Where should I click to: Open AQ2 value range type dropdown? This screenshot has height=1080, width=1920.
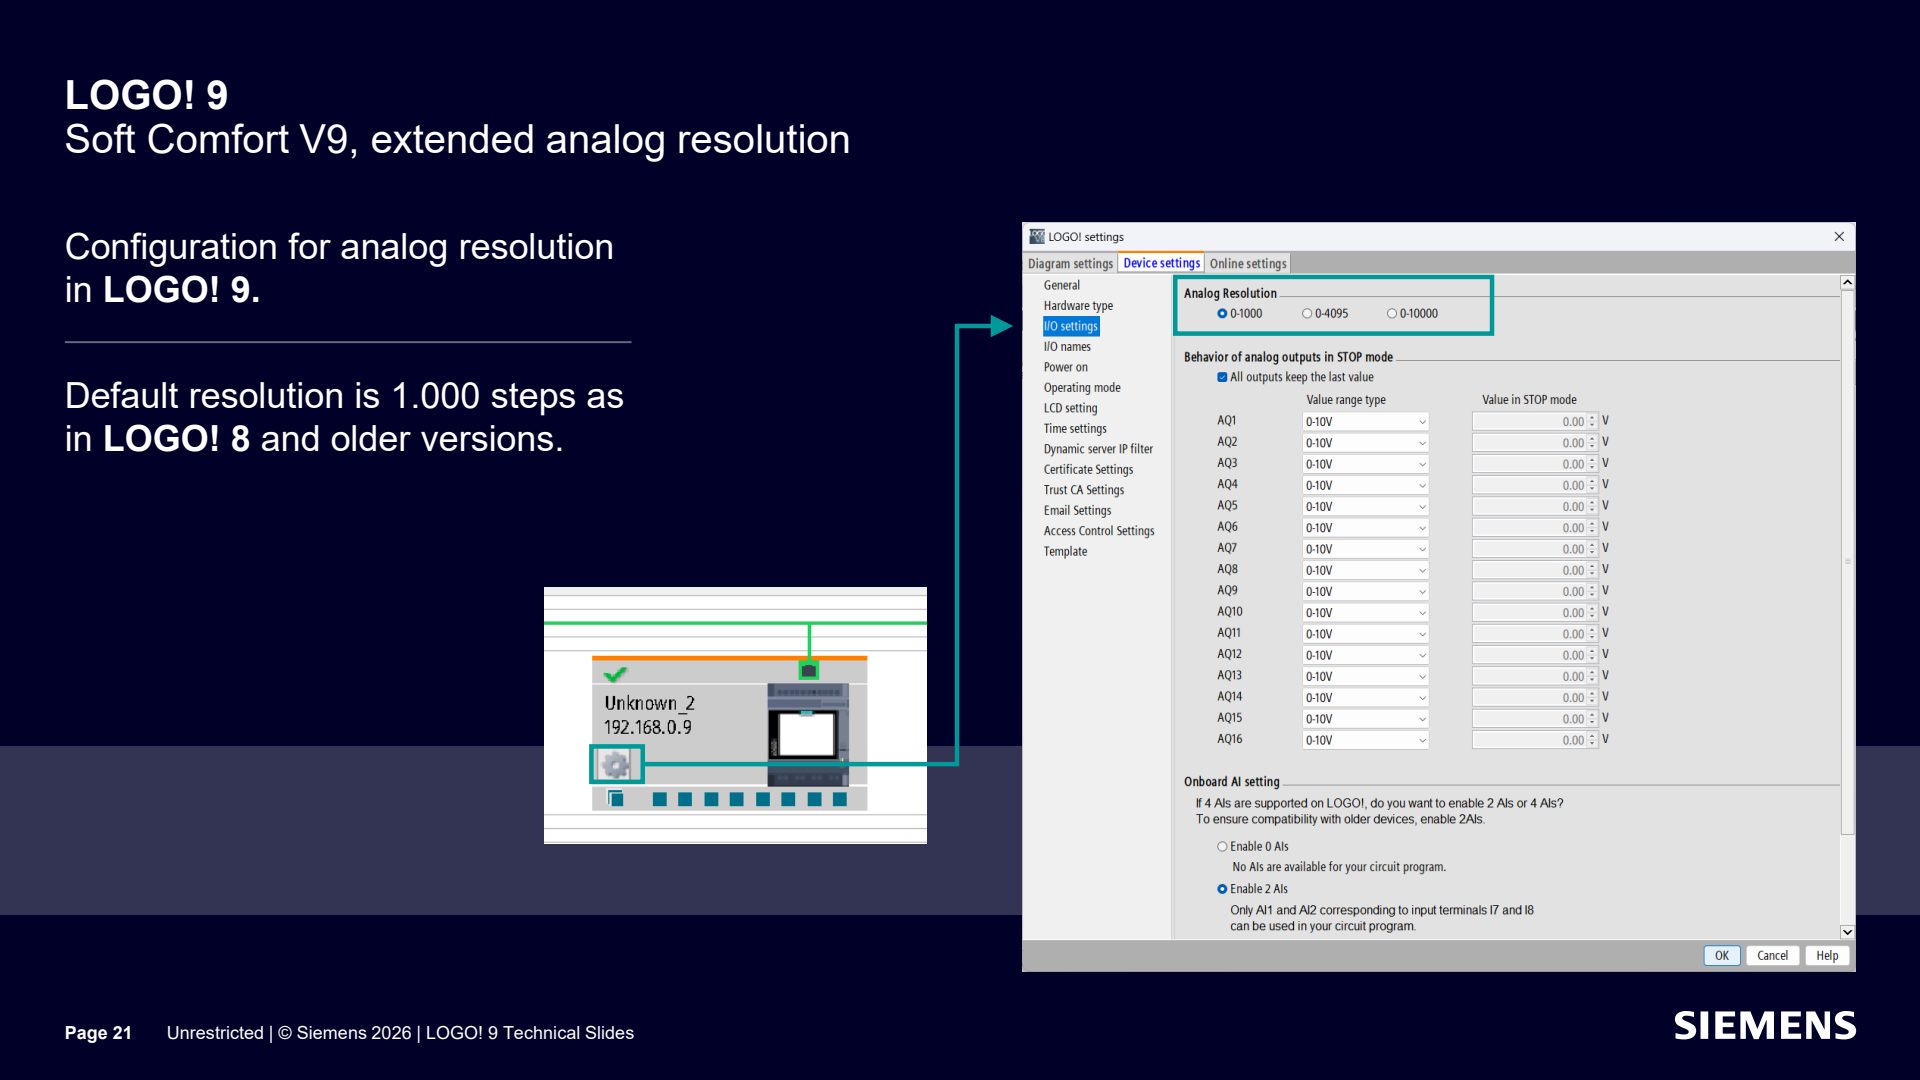coord(1365,443)
